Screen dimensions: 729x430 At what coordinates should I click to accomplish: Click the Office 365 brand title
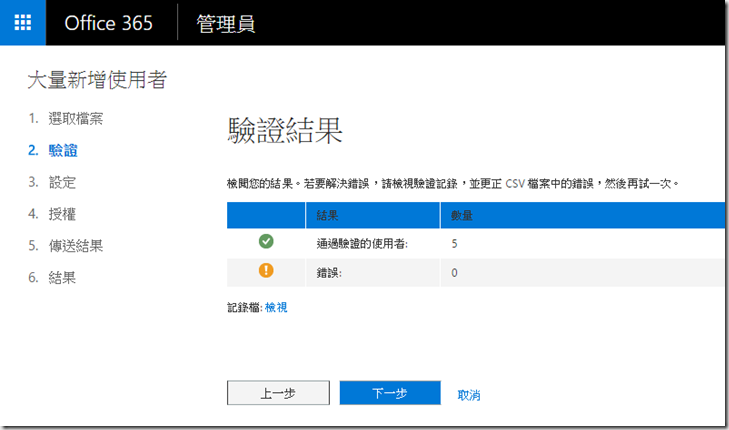108,23
